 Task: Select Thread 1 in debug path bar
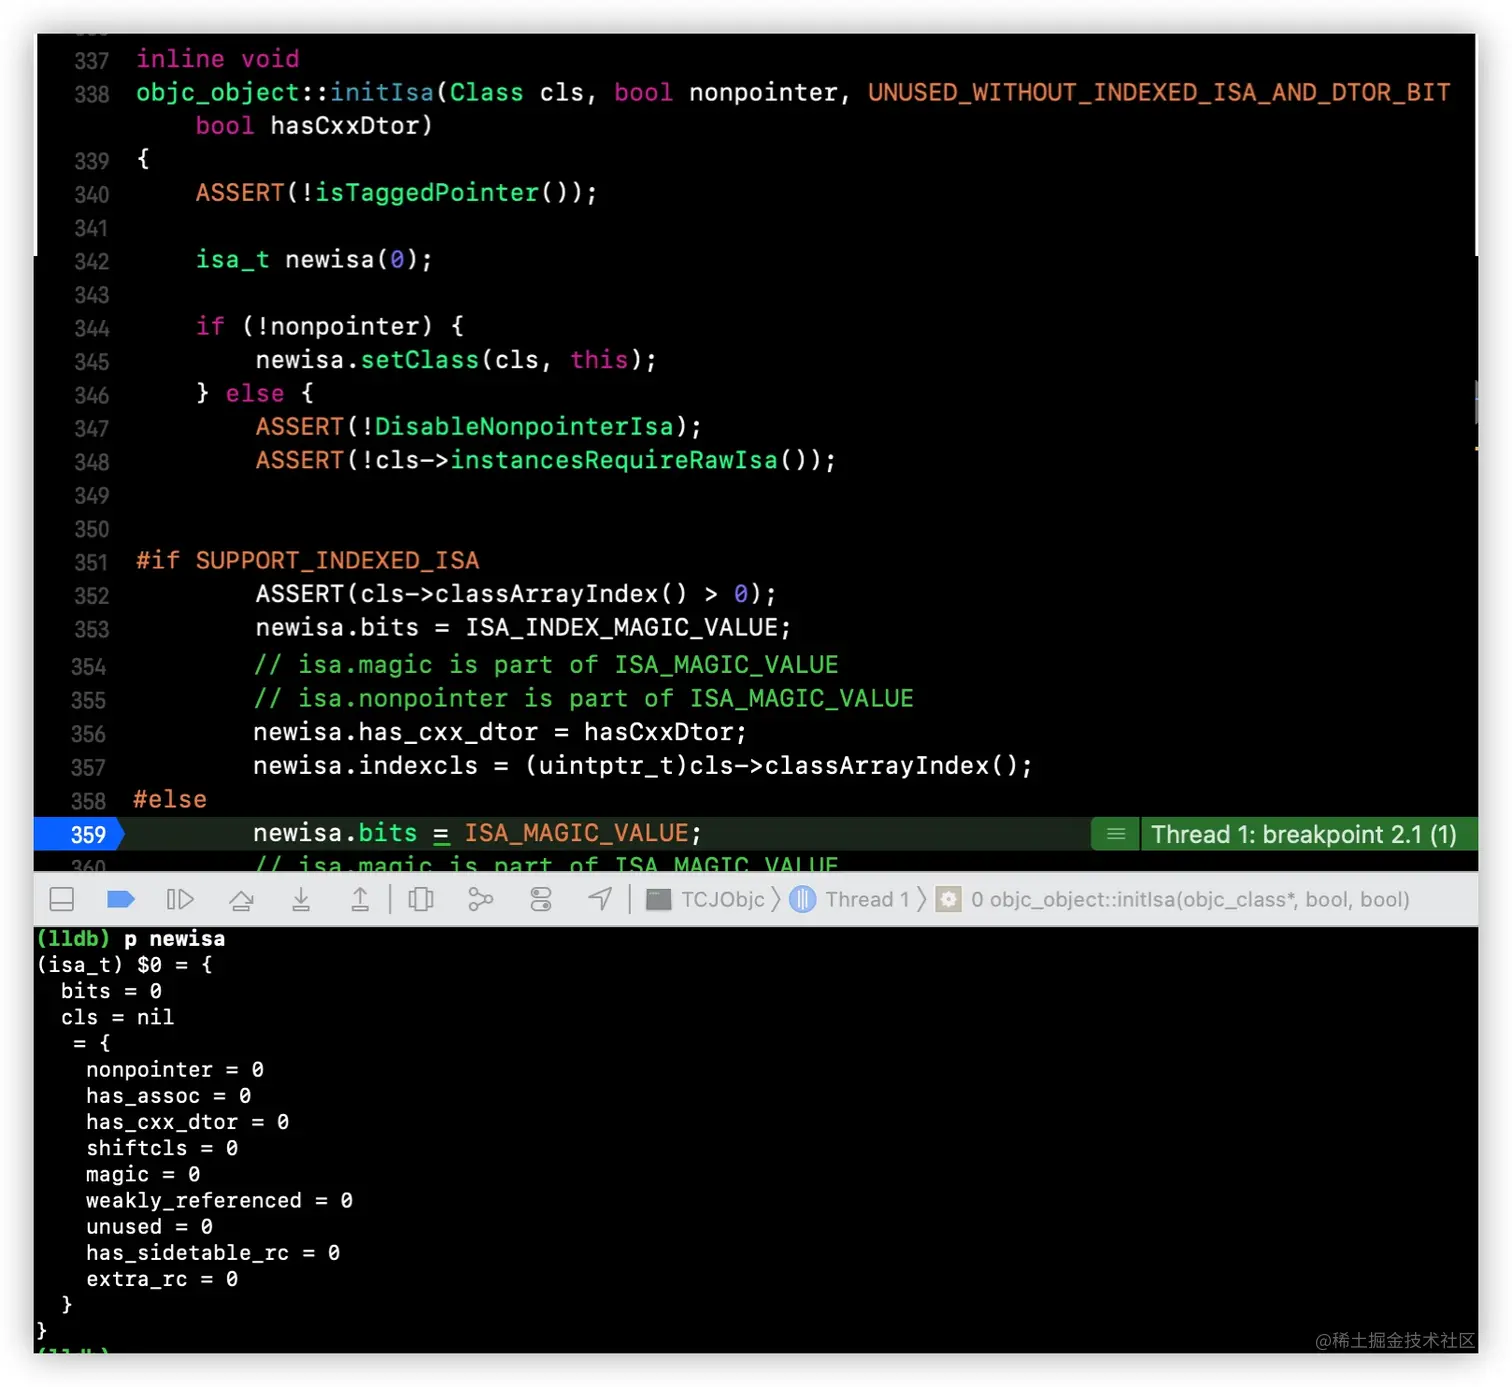(x=851, y=900)
